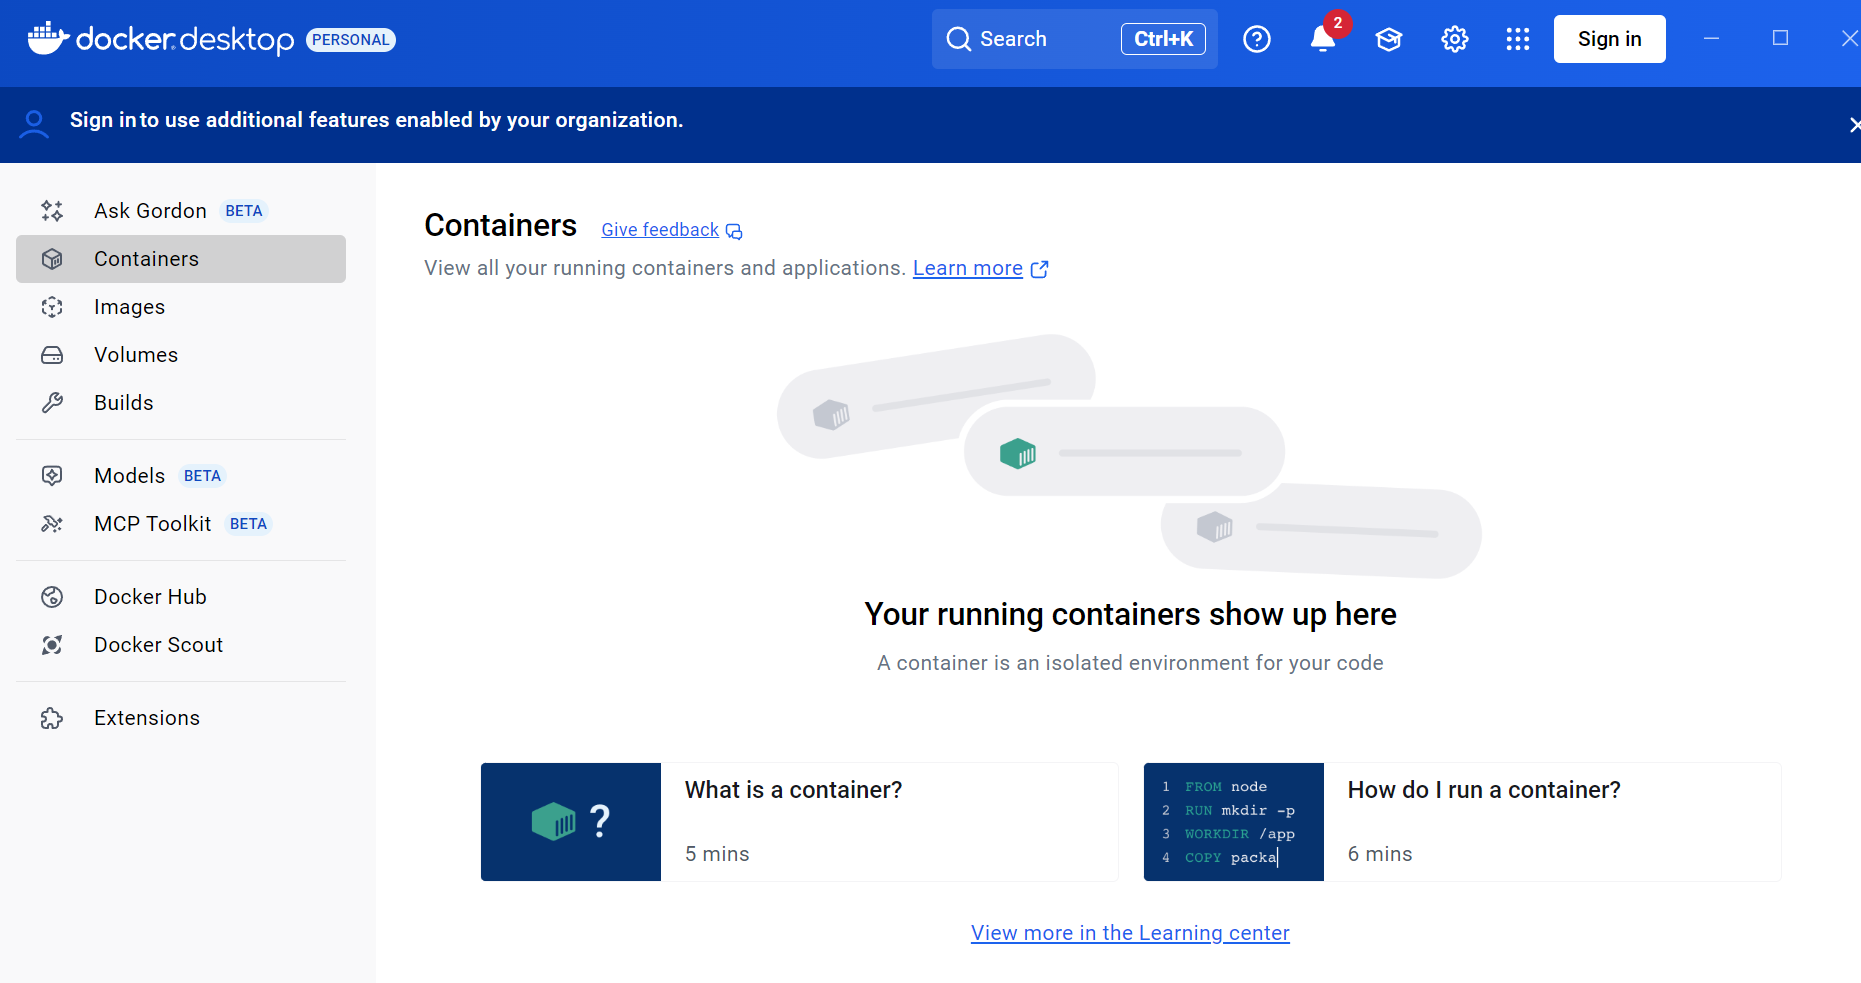Click the Containers cube icon in sidebar
The height and width of the screenshot is (983, 1861).
click(52, 259)
